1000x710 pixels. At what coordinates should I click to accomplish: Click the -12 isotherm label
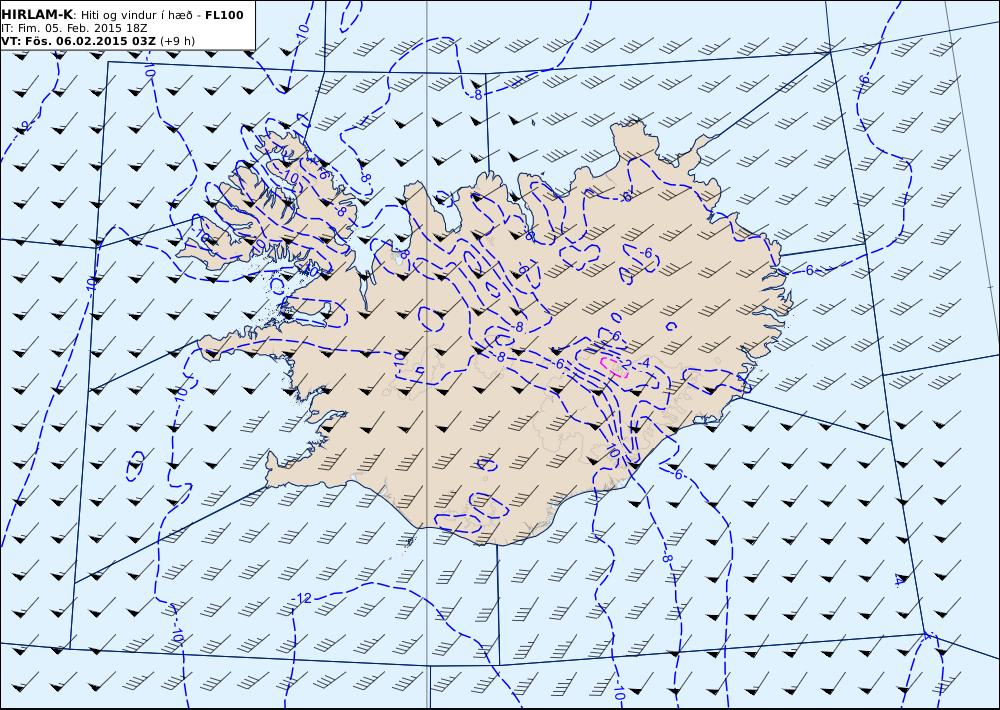pos(302,598)
